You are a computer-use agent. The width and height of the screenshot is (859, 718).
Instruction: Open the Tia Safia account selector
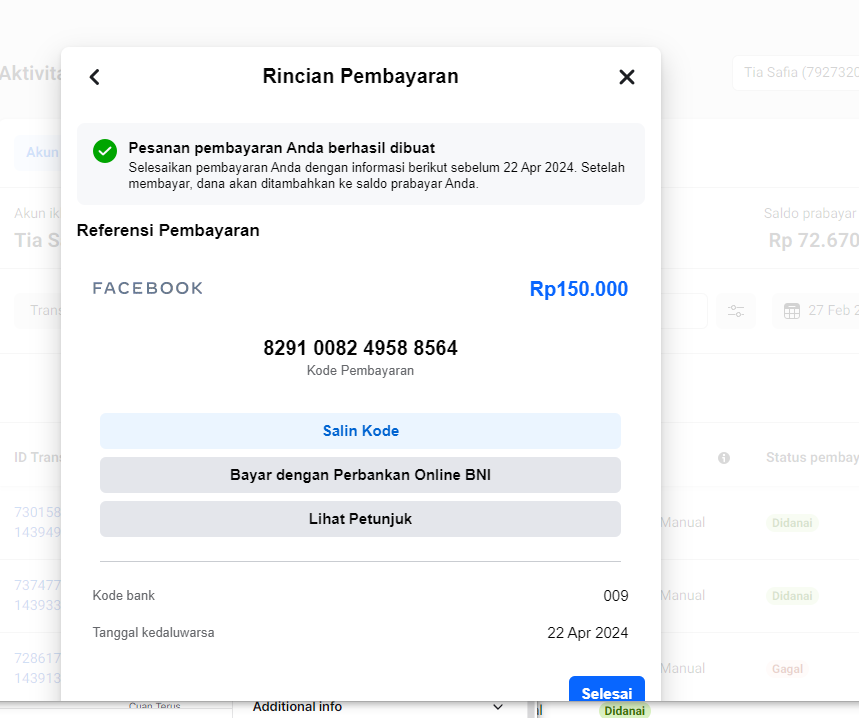click(796, 72)
